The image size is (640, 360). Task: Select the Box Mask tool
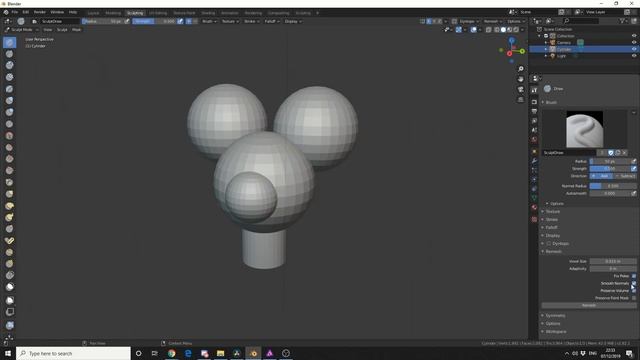9,300
